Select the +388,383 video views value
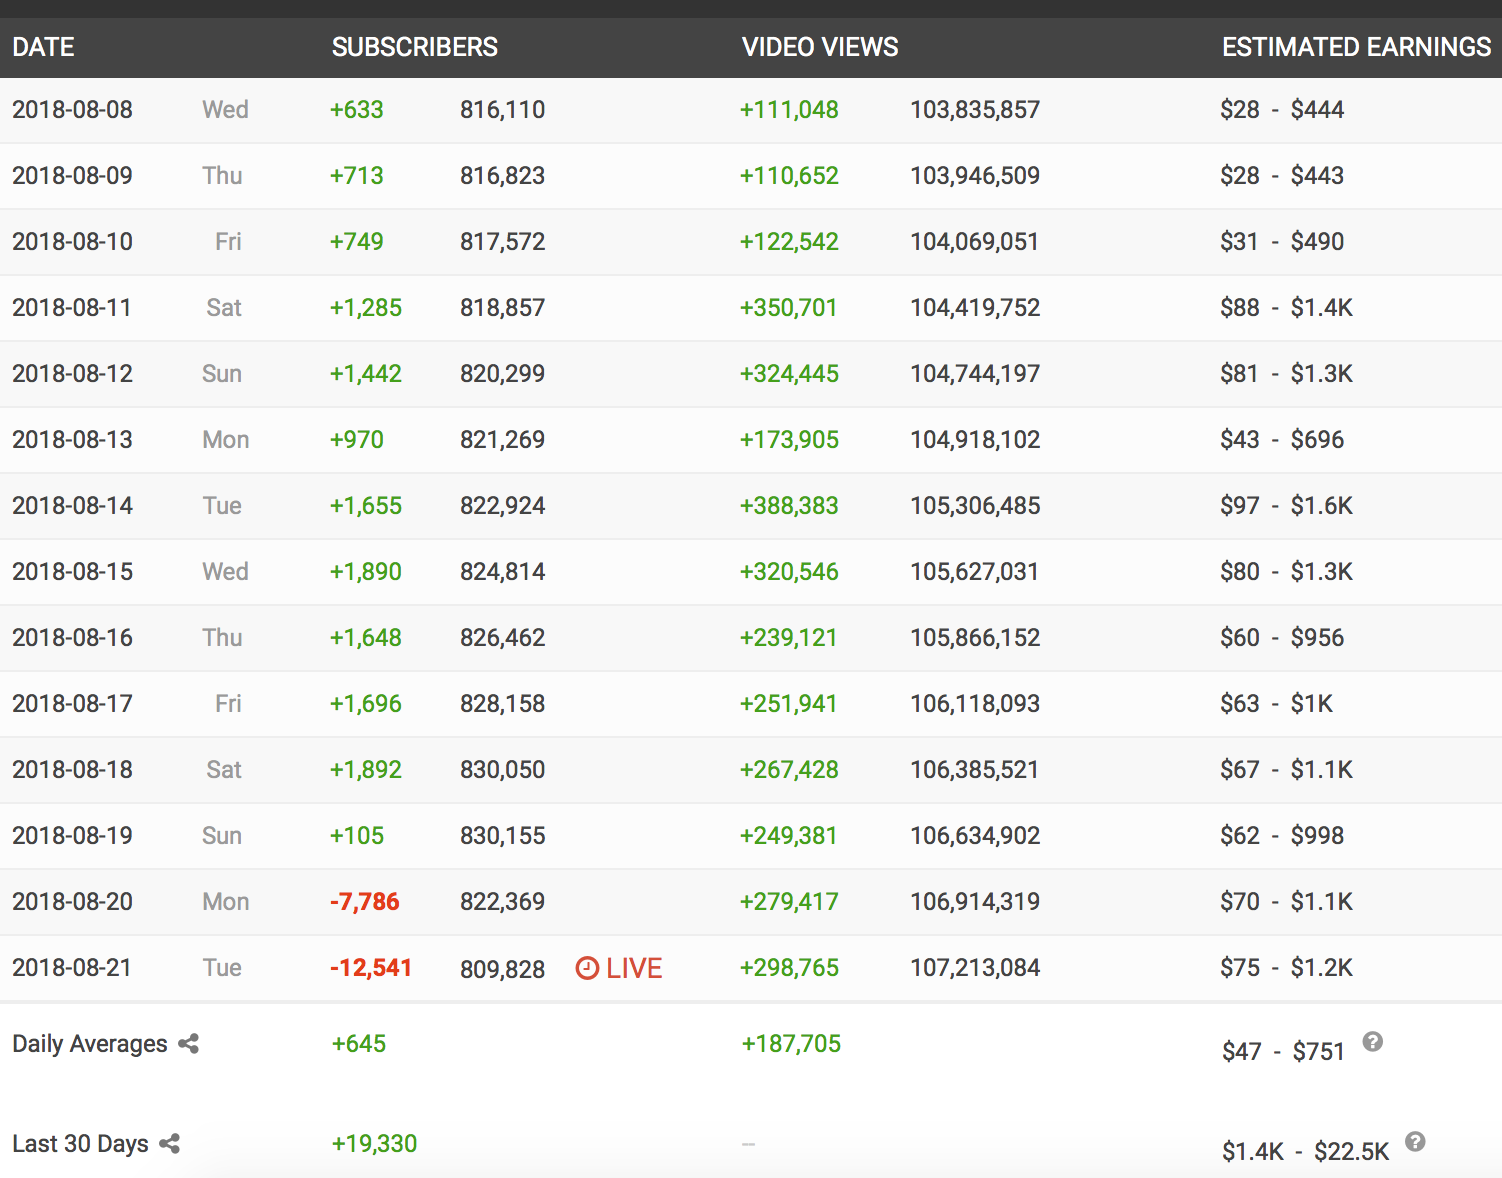 click(789, 506)
